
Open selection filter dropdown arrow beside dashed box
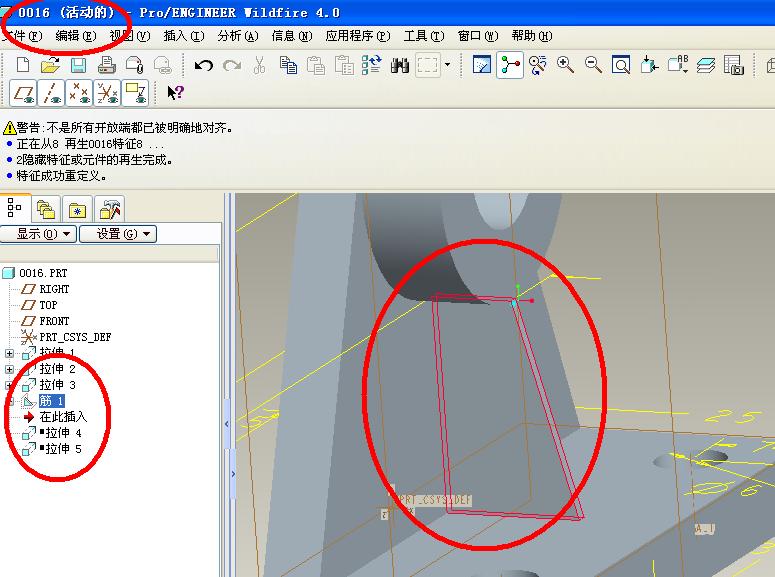pyautogui.click(x=447, y=64)
